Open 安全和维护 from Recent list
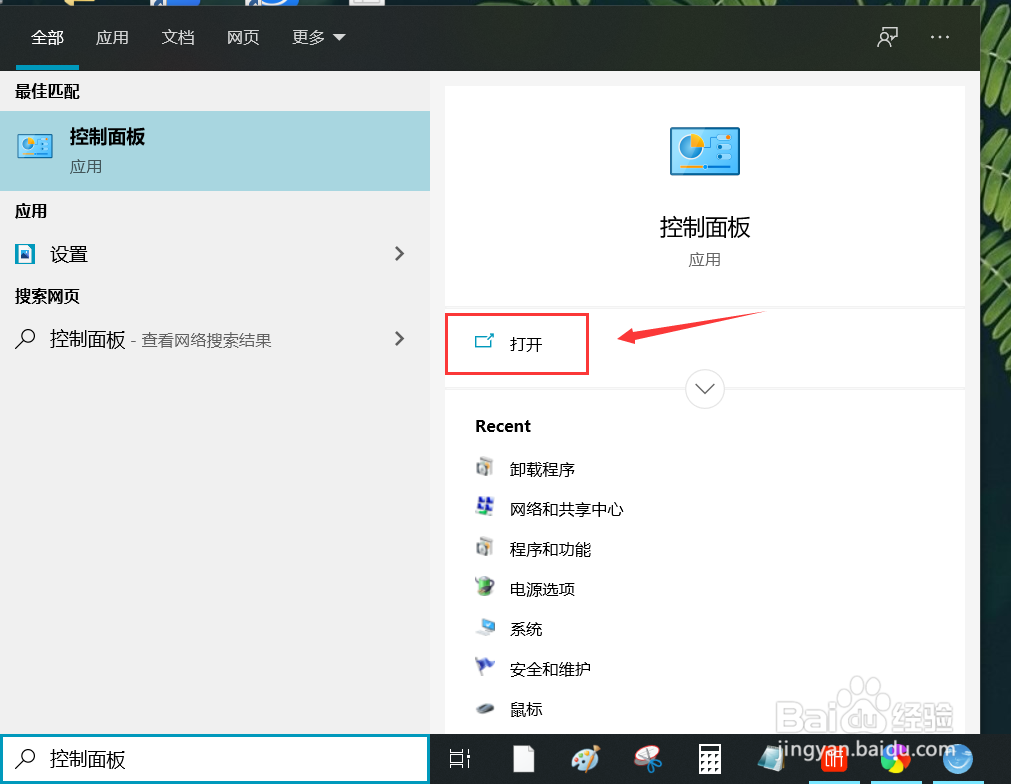This screenshot has width=1011, height=784. (550, 668)
